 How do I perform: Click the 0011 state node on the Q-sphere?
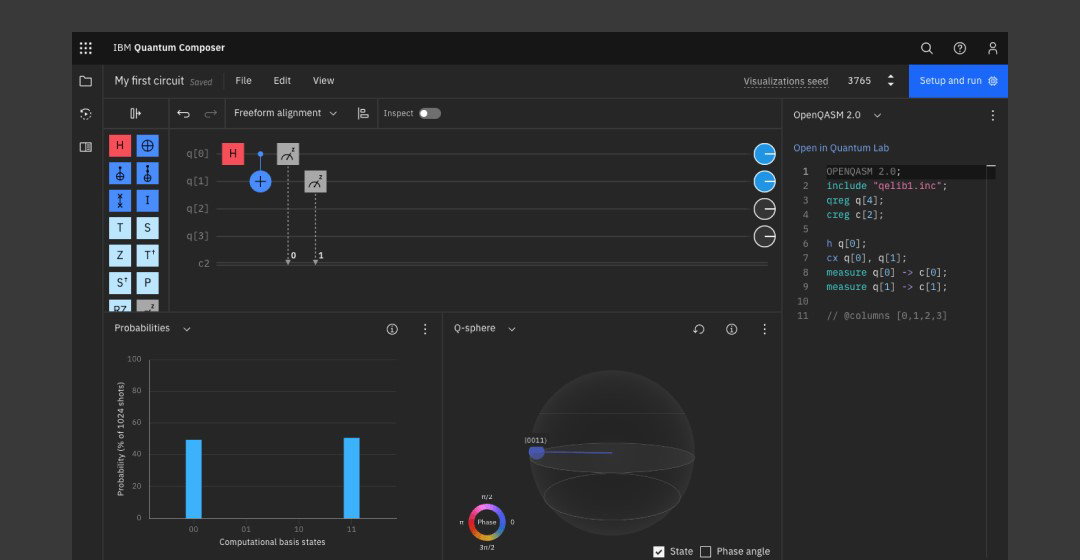tap(537, 452)
